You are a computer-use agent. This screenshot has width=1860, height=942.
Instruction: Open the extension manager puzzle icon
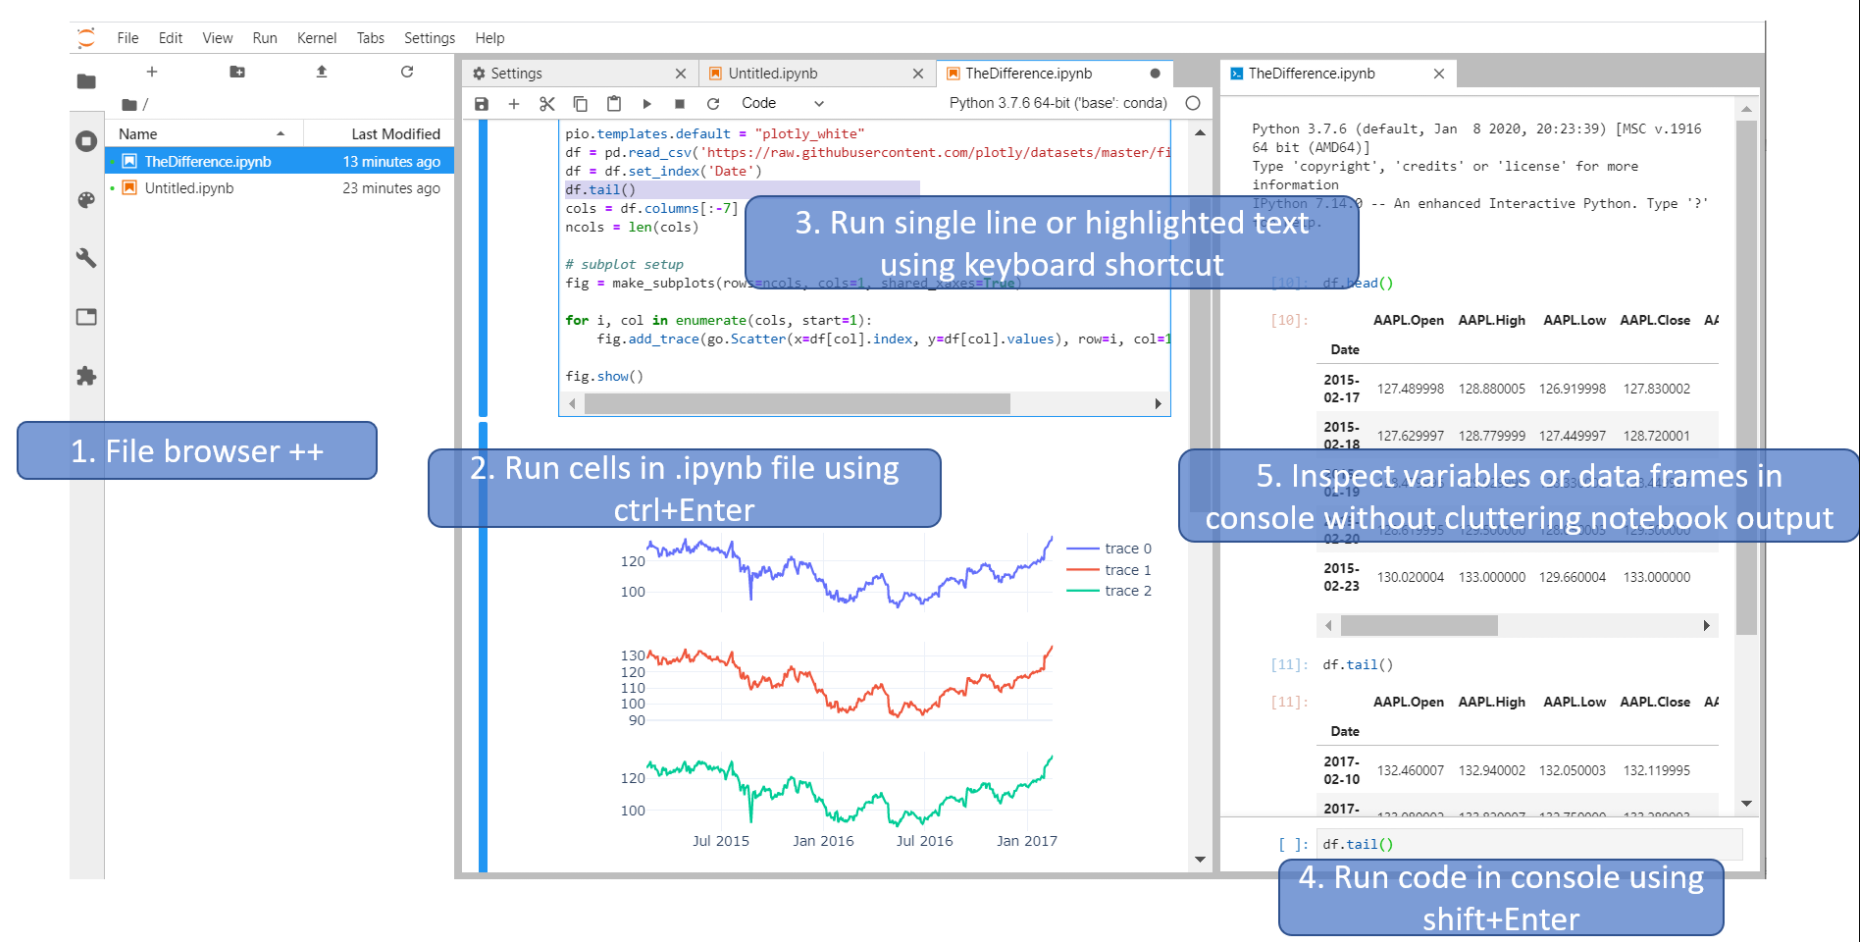tap(86, 376)
